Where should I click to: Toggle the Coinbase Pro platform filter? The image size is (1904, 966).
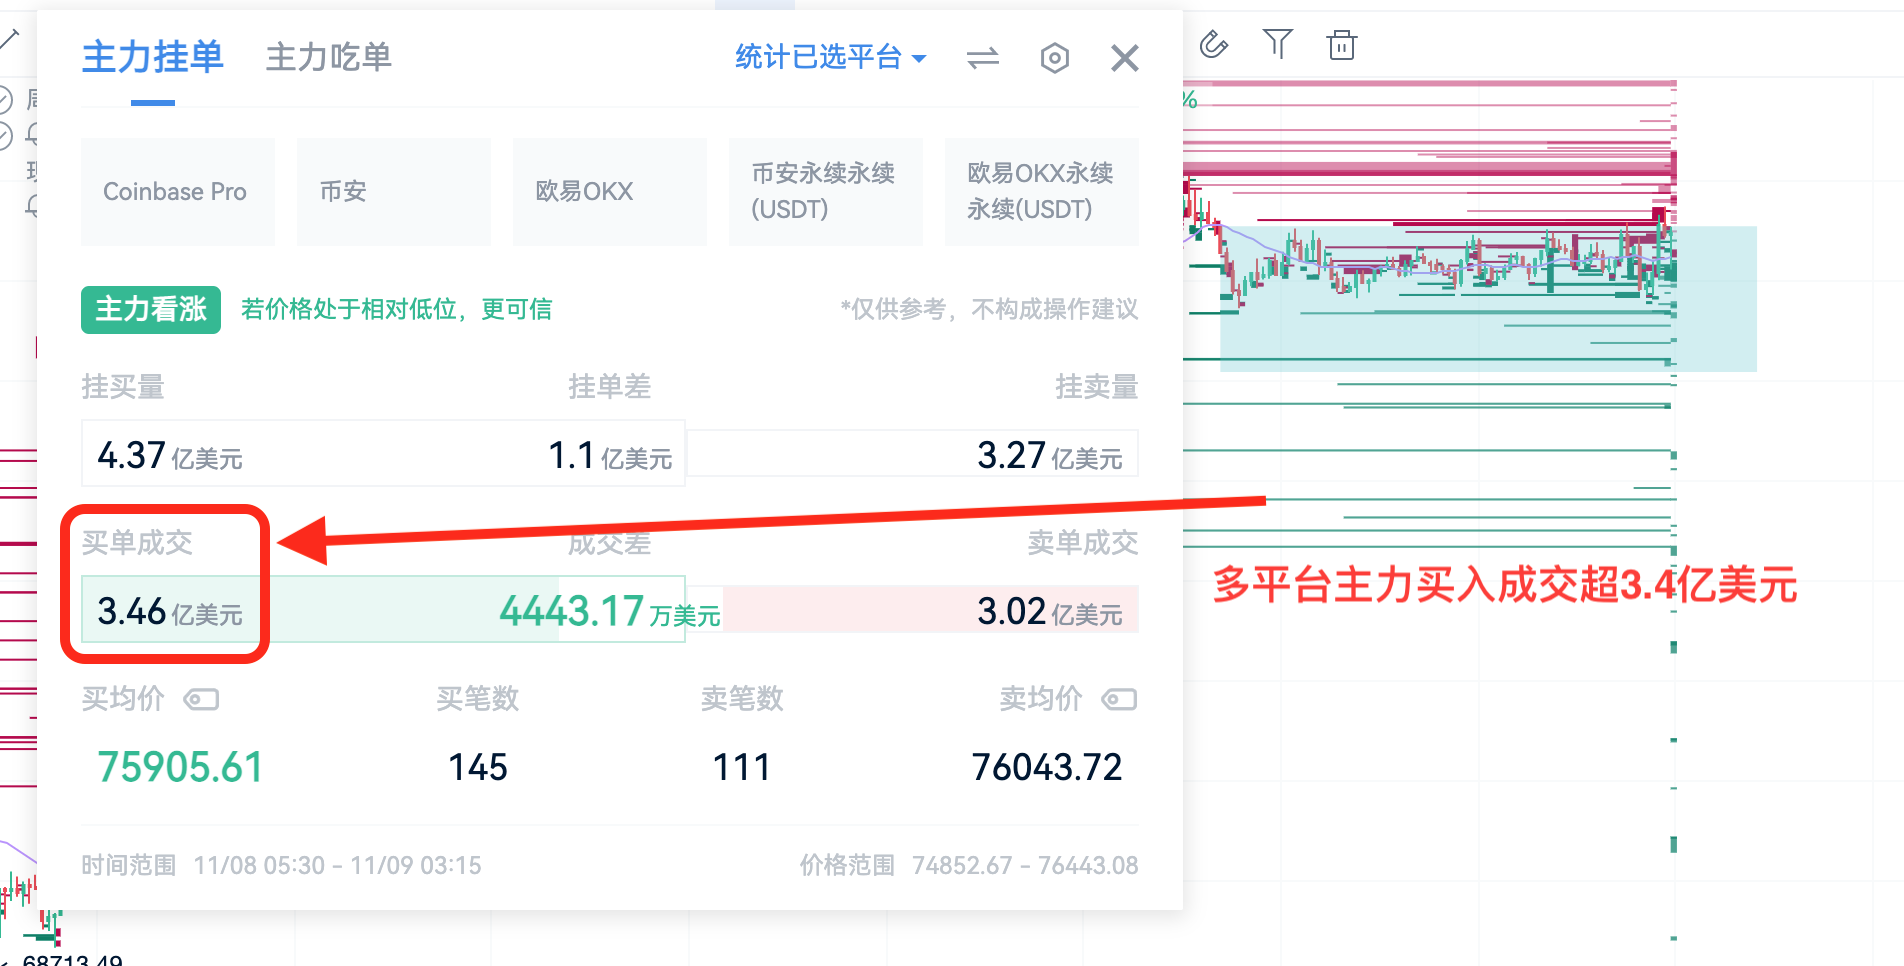pyautogui.click(x=177, y=191)
